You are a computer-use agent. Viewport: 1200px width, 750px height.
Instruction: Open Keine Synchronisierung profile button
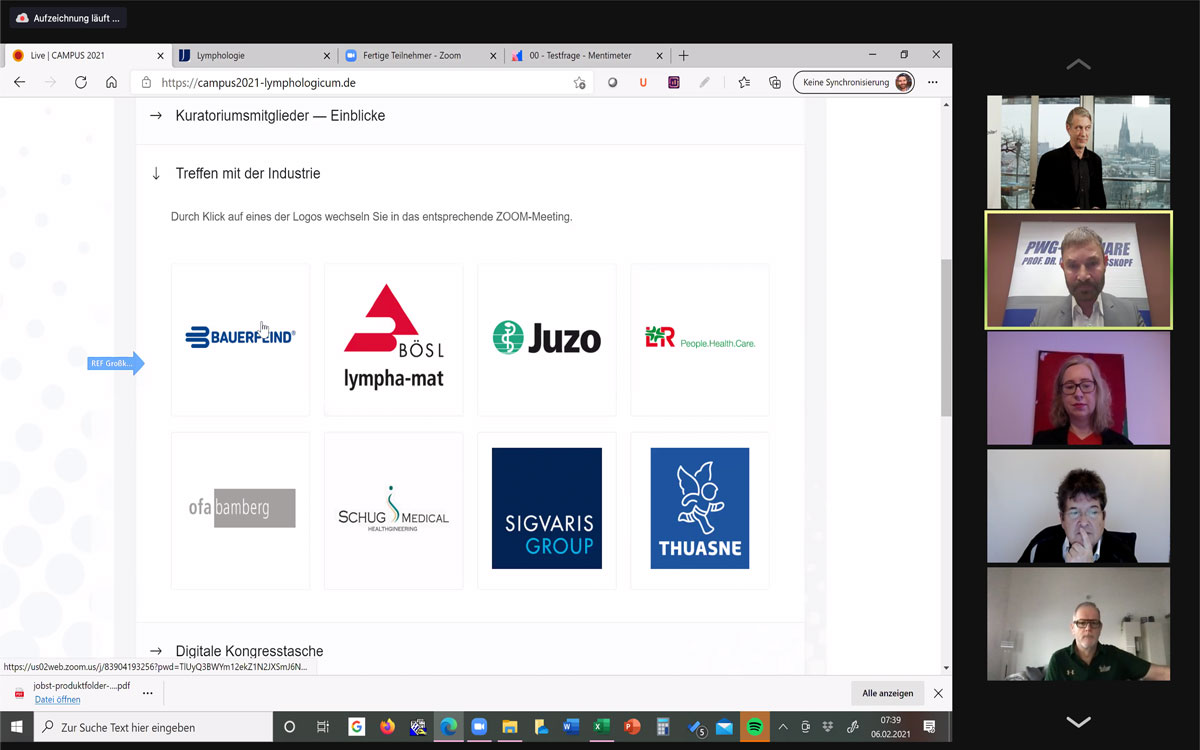(855, 82)
